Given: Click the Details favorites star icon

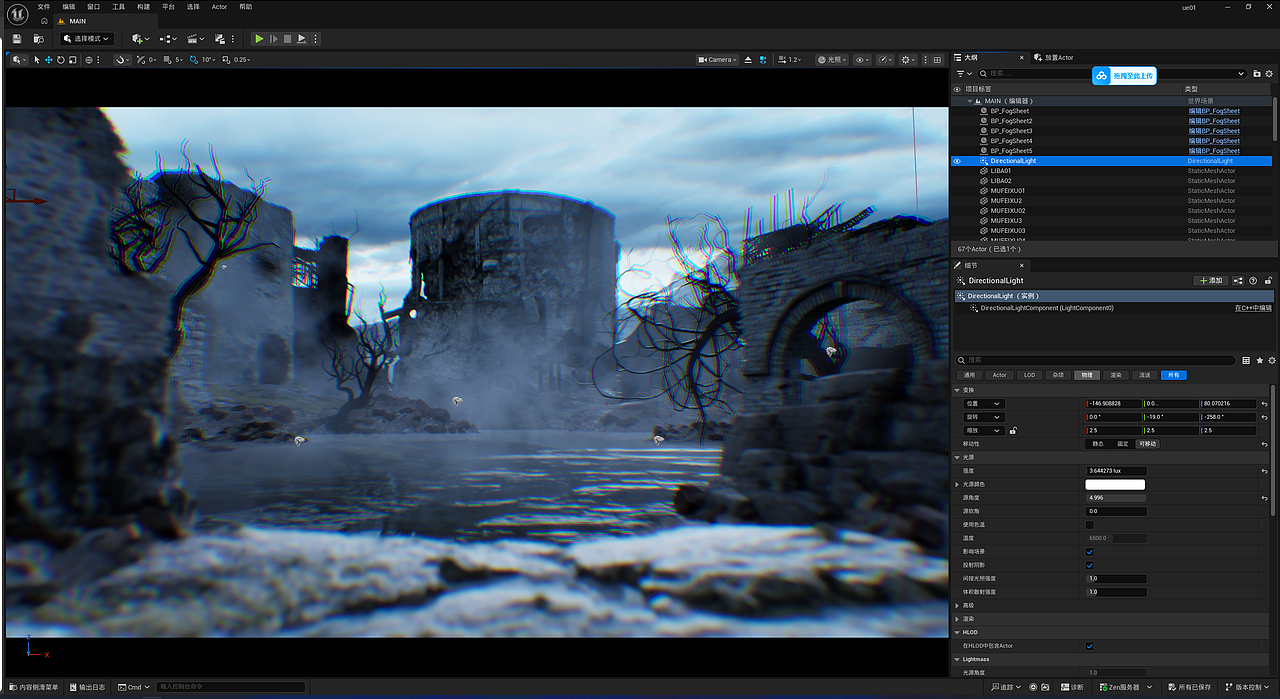Looking at the screenshot, I should point(1259,360).
